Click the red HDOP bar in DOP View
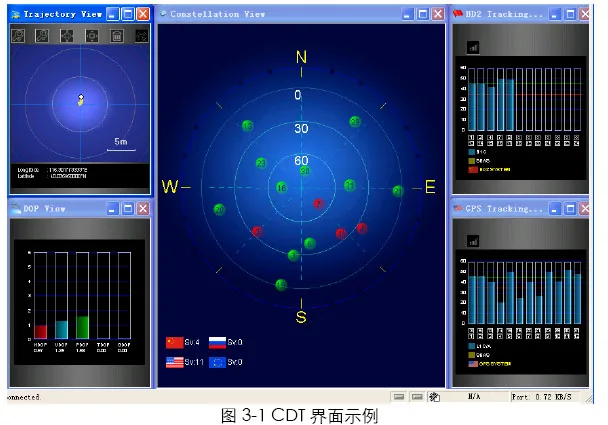 pyautogui.click(x=40, y=332)
